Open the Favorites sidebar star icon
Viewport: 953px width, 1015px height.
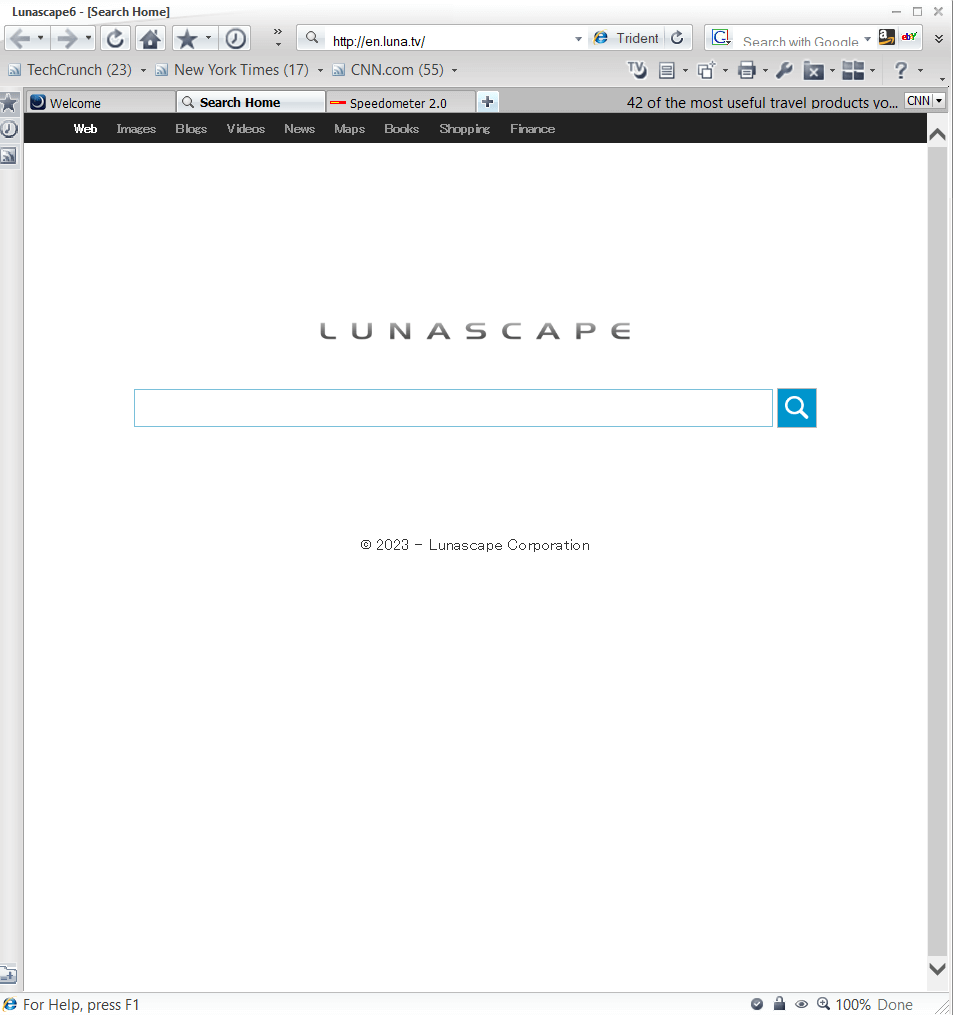9,103
